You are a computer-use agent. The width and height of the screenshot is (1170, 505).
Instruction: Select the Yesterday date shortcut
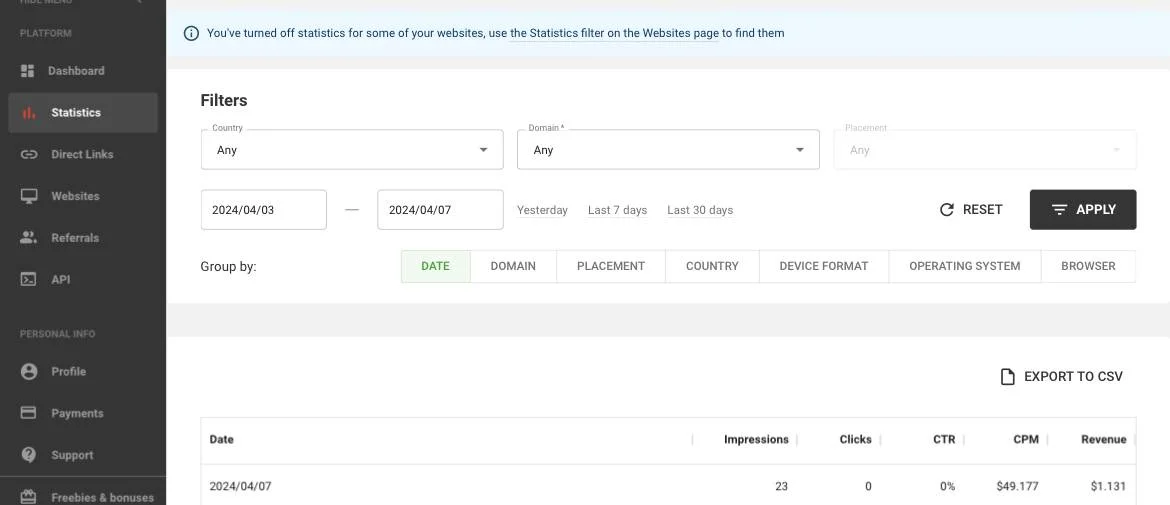click(x=542, y=210)
